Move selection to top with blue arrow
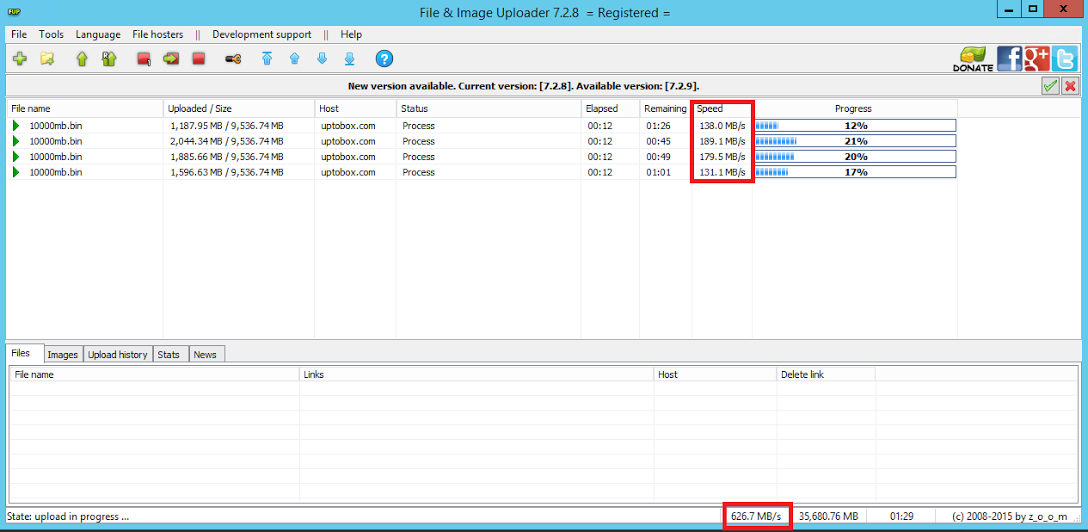Screen dimensions: 1088x532 click(x=267, y=60)
